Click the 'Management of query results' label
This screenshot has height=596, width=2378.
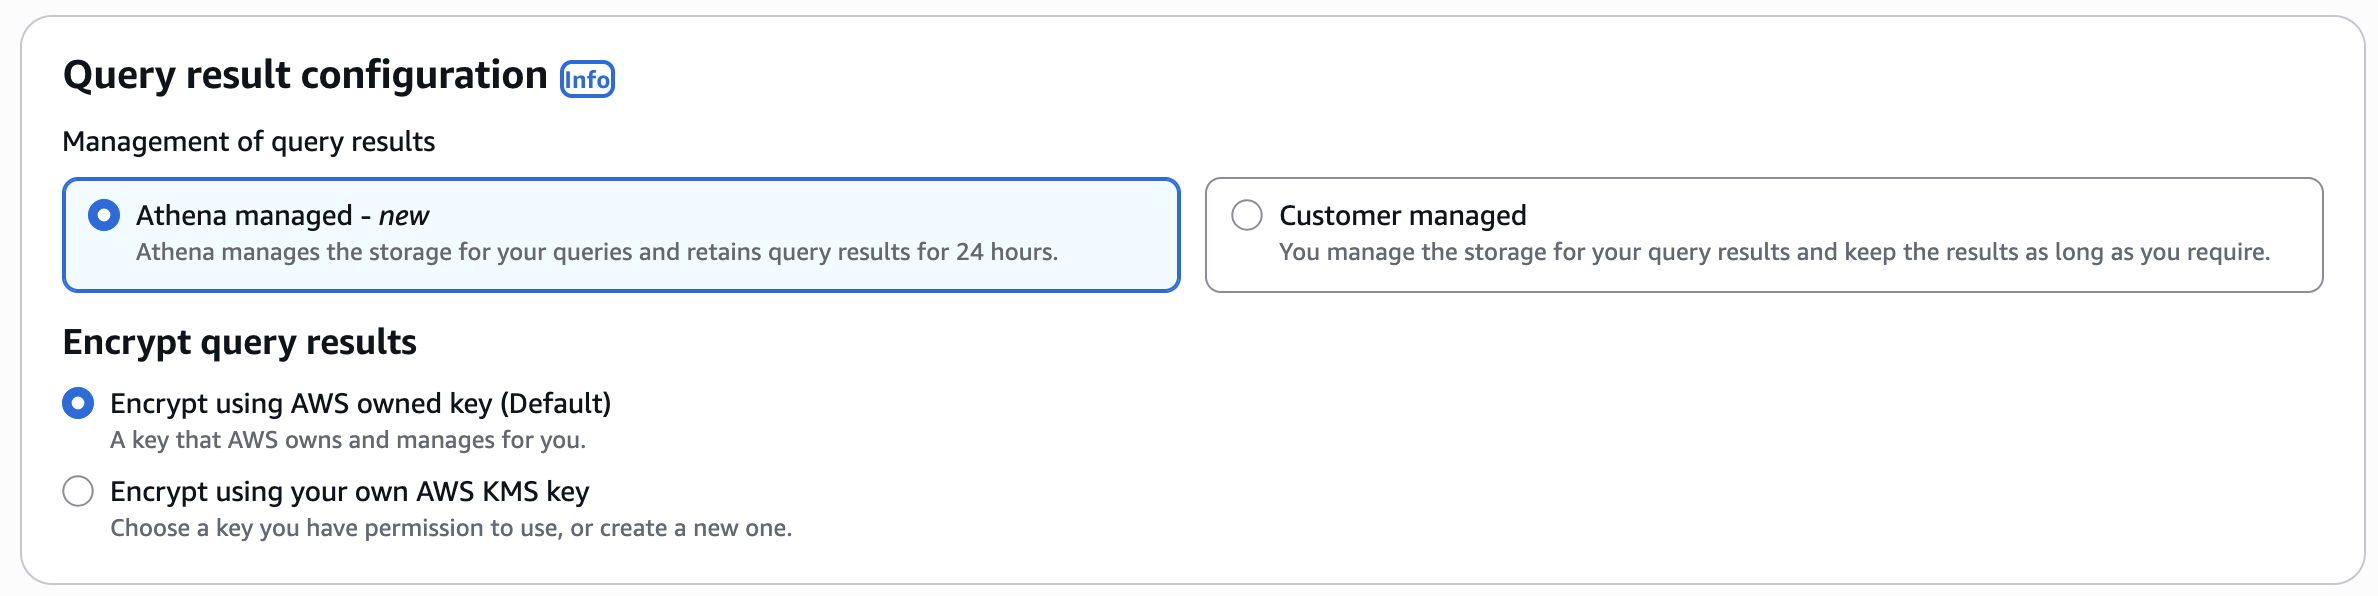coord(248,142)
